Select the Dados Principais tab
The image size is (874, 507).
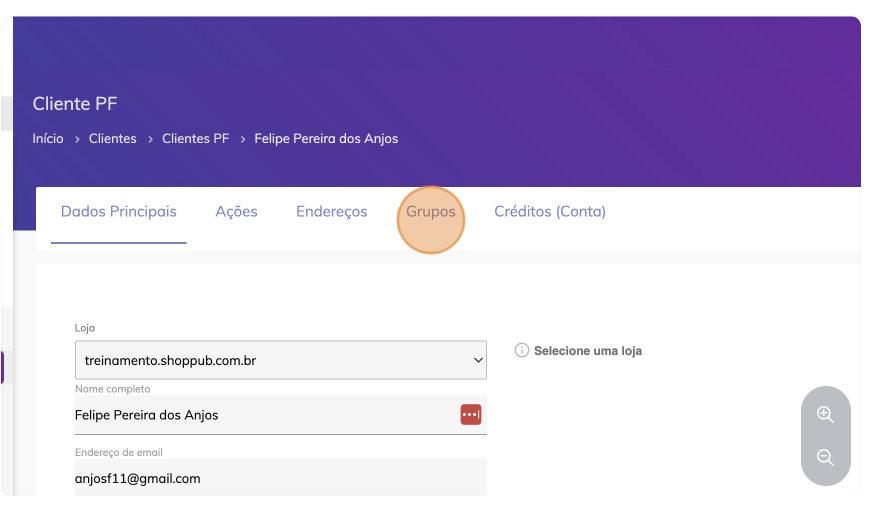[119, 212]
